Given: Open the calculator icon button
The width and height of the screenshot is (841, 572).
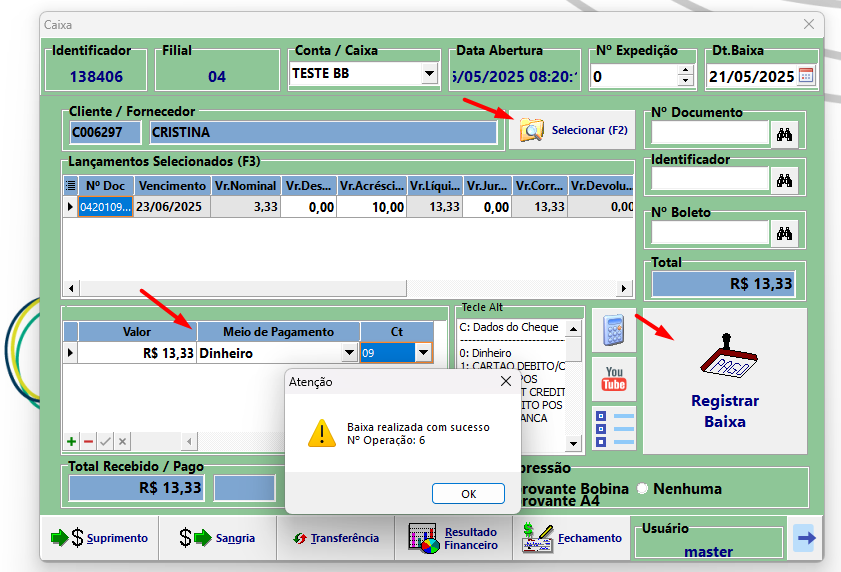Looking at the screenshot, I should click(x=614, y=329).
